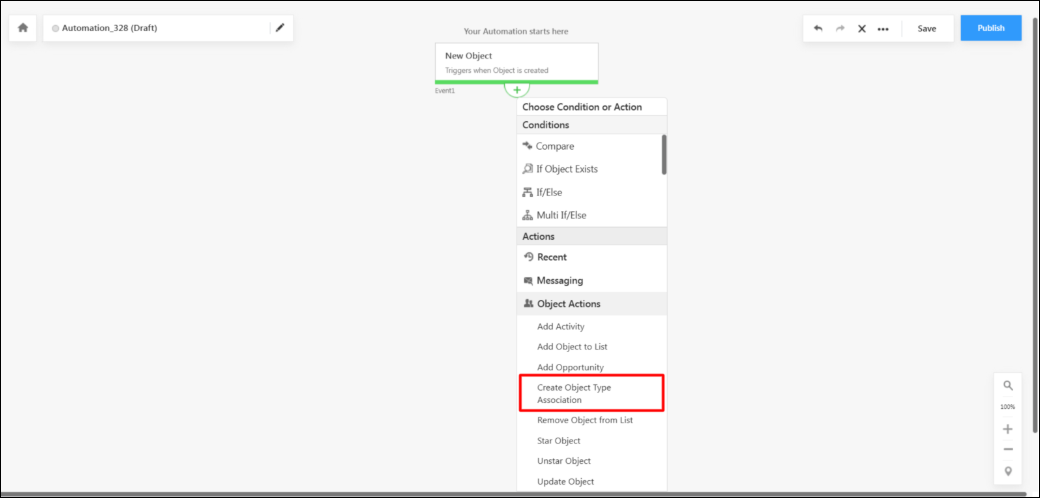Click the blue Publish button
Image resolution: width=1040 pixels, height=498 pixels.
pyautogui.click(x=990, y=28)
